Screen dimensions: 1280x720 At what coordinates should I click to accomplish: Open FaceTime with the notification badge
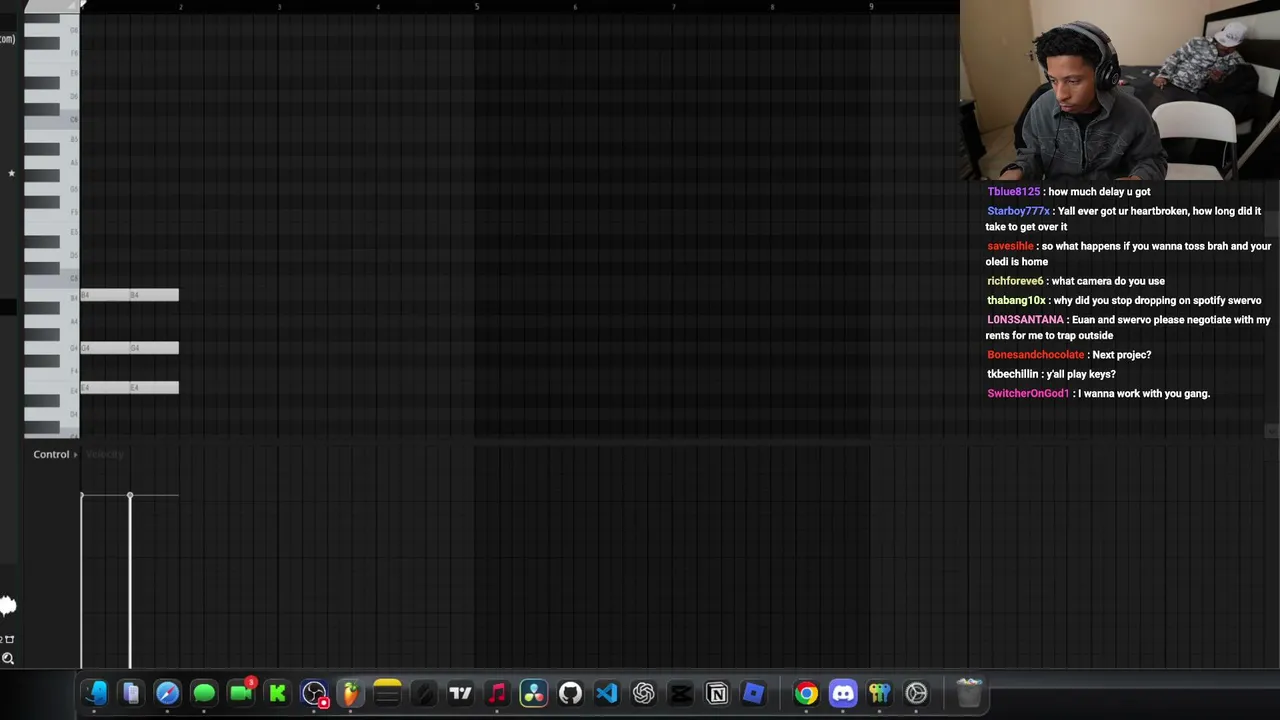coord(241,693)
